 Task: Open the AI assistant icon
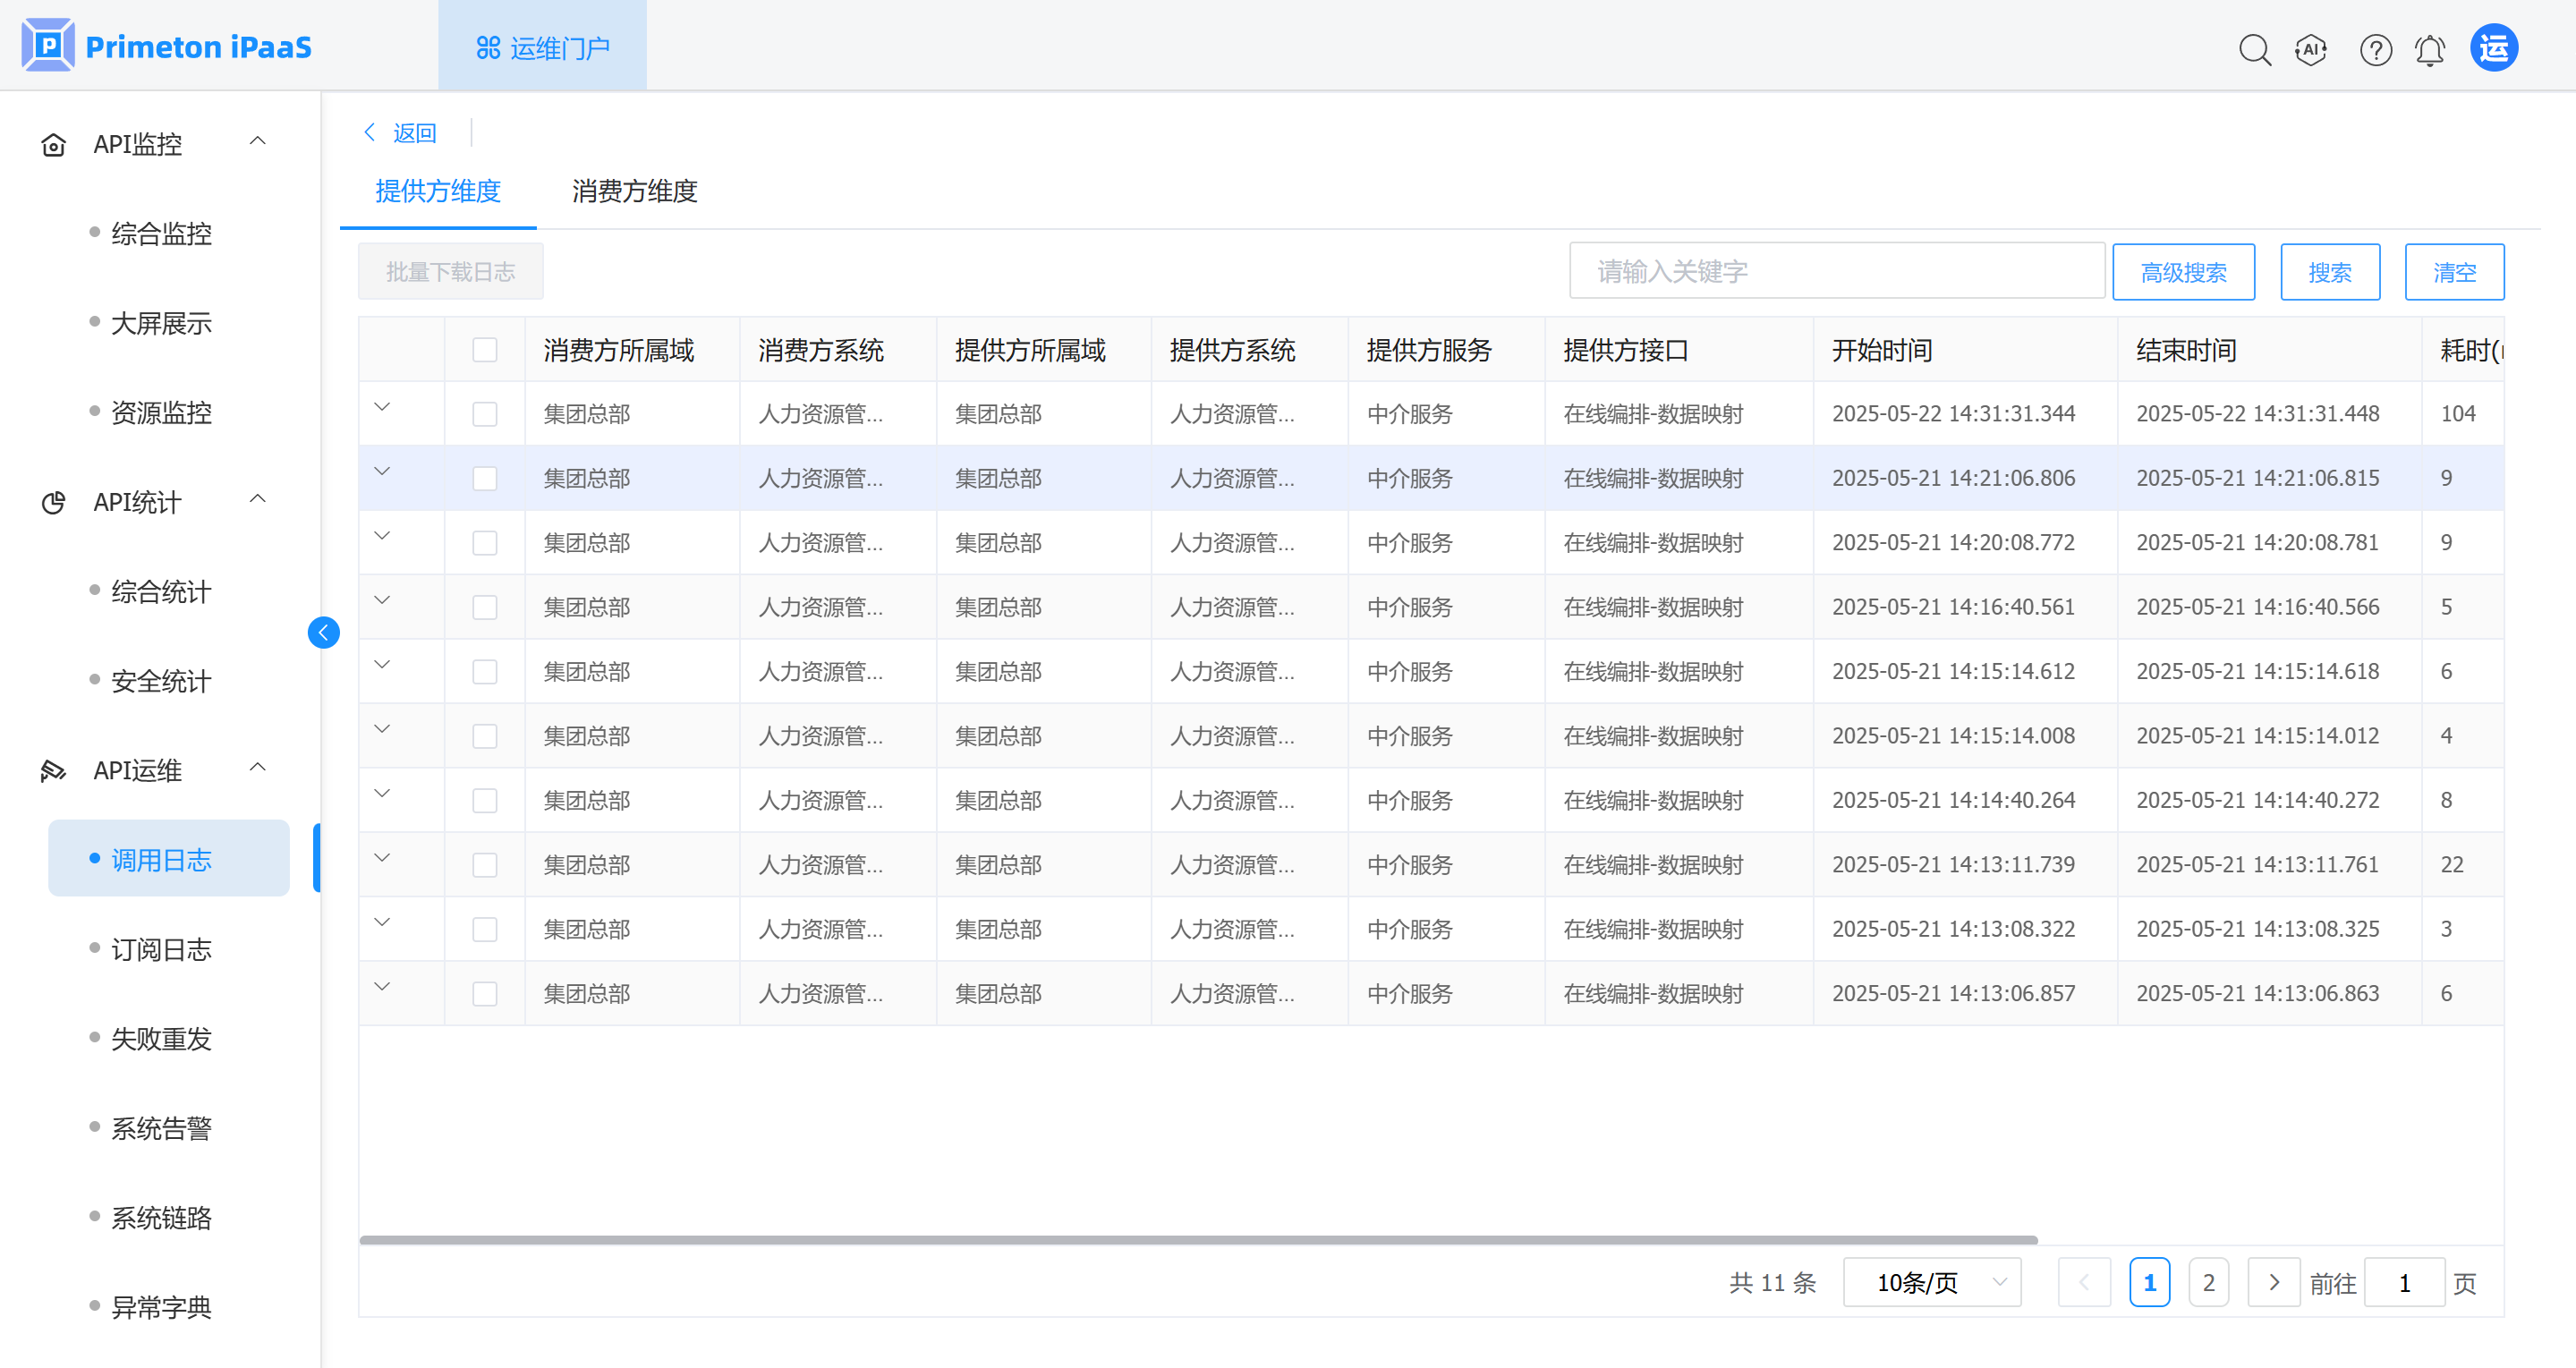2311,49
